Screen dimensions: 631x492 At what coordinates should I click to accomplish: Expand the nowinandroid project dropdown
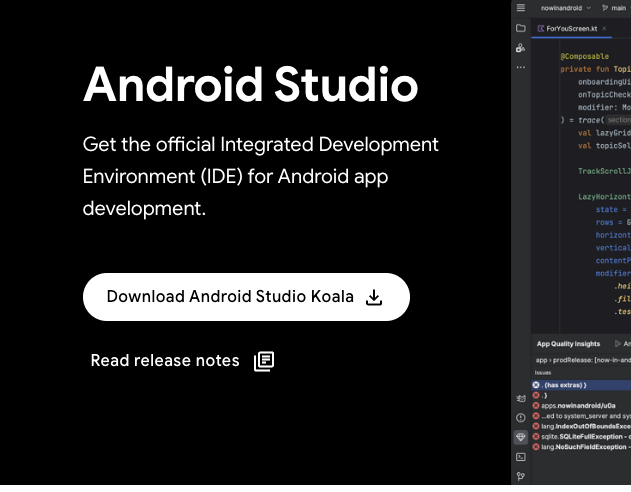pyautogui.click(x=566, y=8)
